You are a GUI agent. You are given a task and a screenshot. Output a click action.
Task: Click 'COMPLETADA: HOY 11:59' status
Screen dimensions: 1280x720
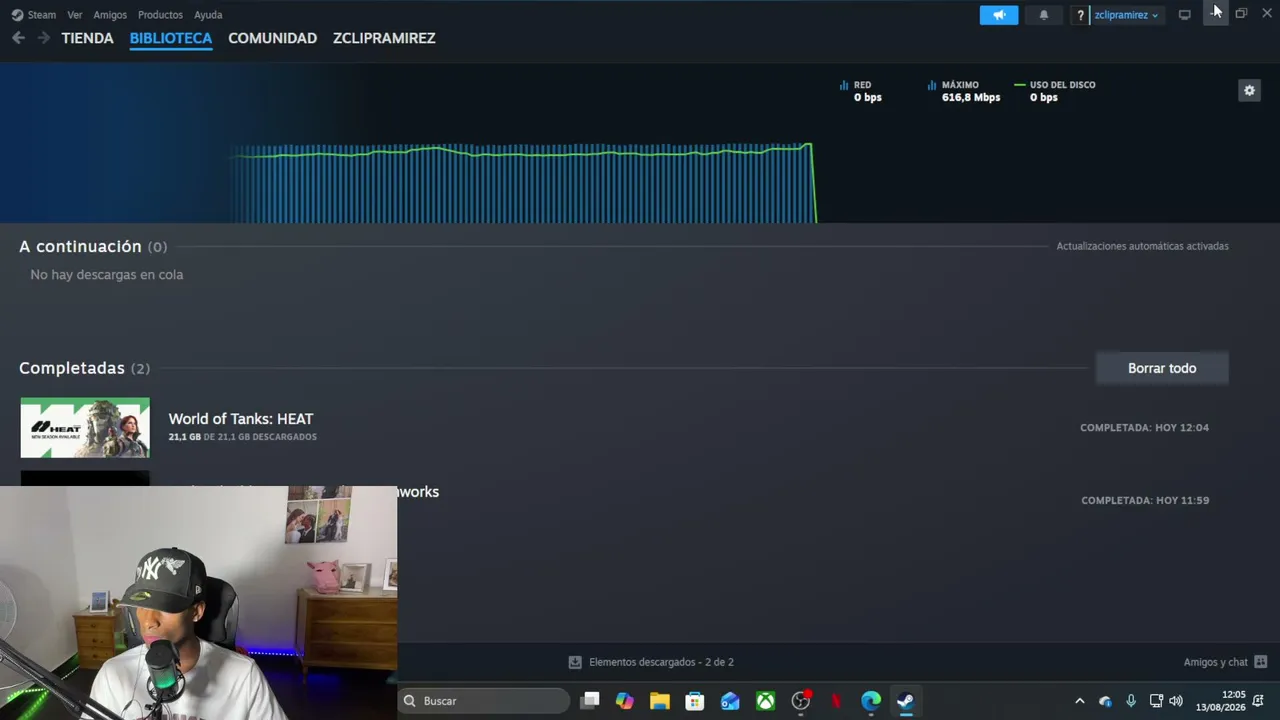(1145, 500)
